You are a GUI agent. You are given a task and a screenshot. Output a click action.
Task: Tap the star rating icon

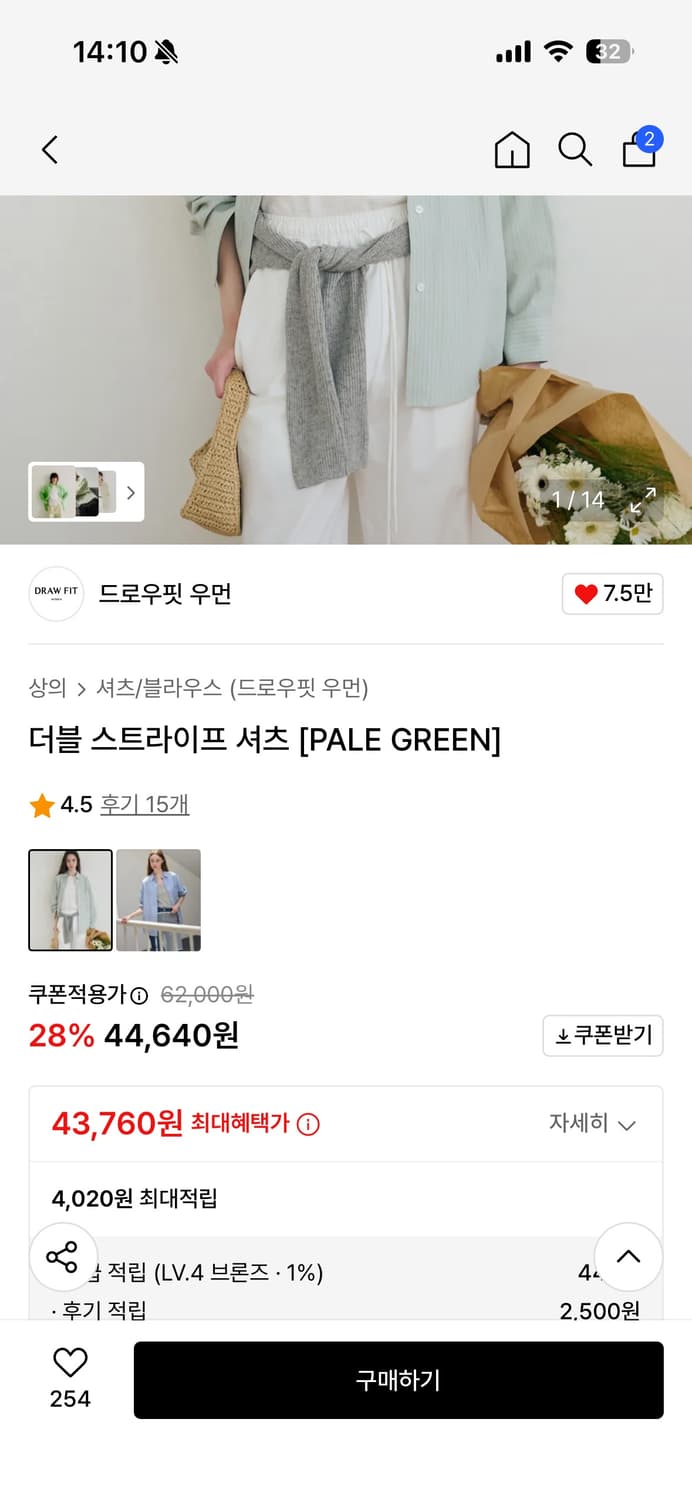41,803
